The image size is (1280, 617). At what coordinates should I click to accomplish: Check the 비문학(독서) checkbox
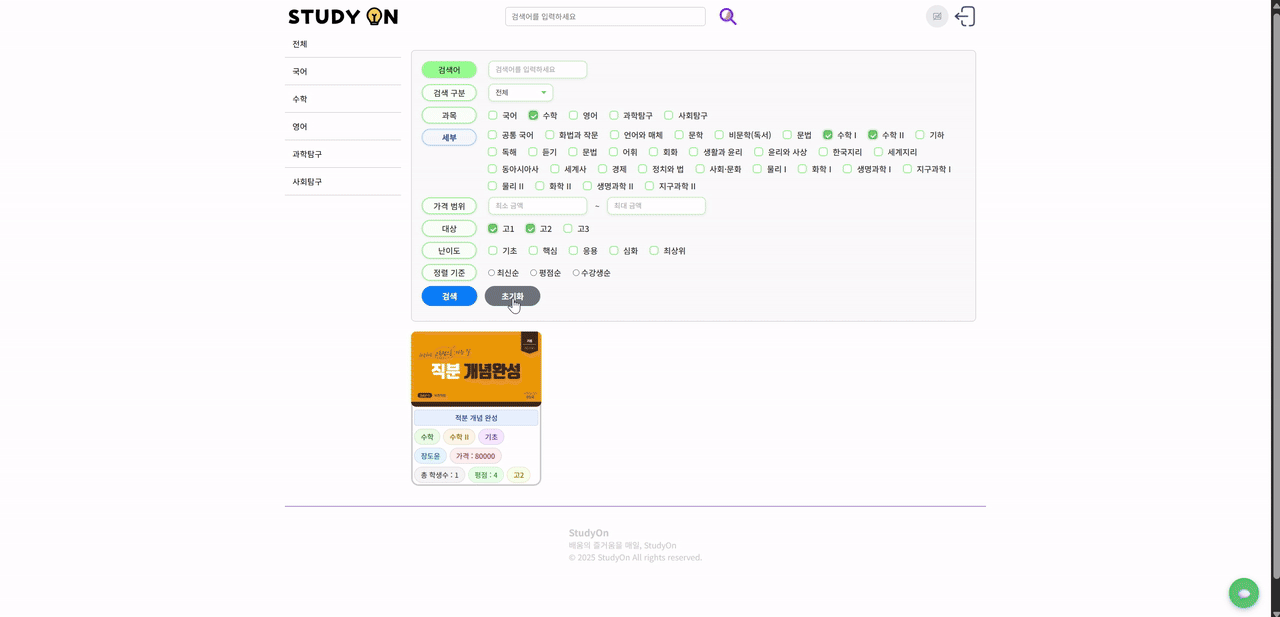click(x=719, y=134)
